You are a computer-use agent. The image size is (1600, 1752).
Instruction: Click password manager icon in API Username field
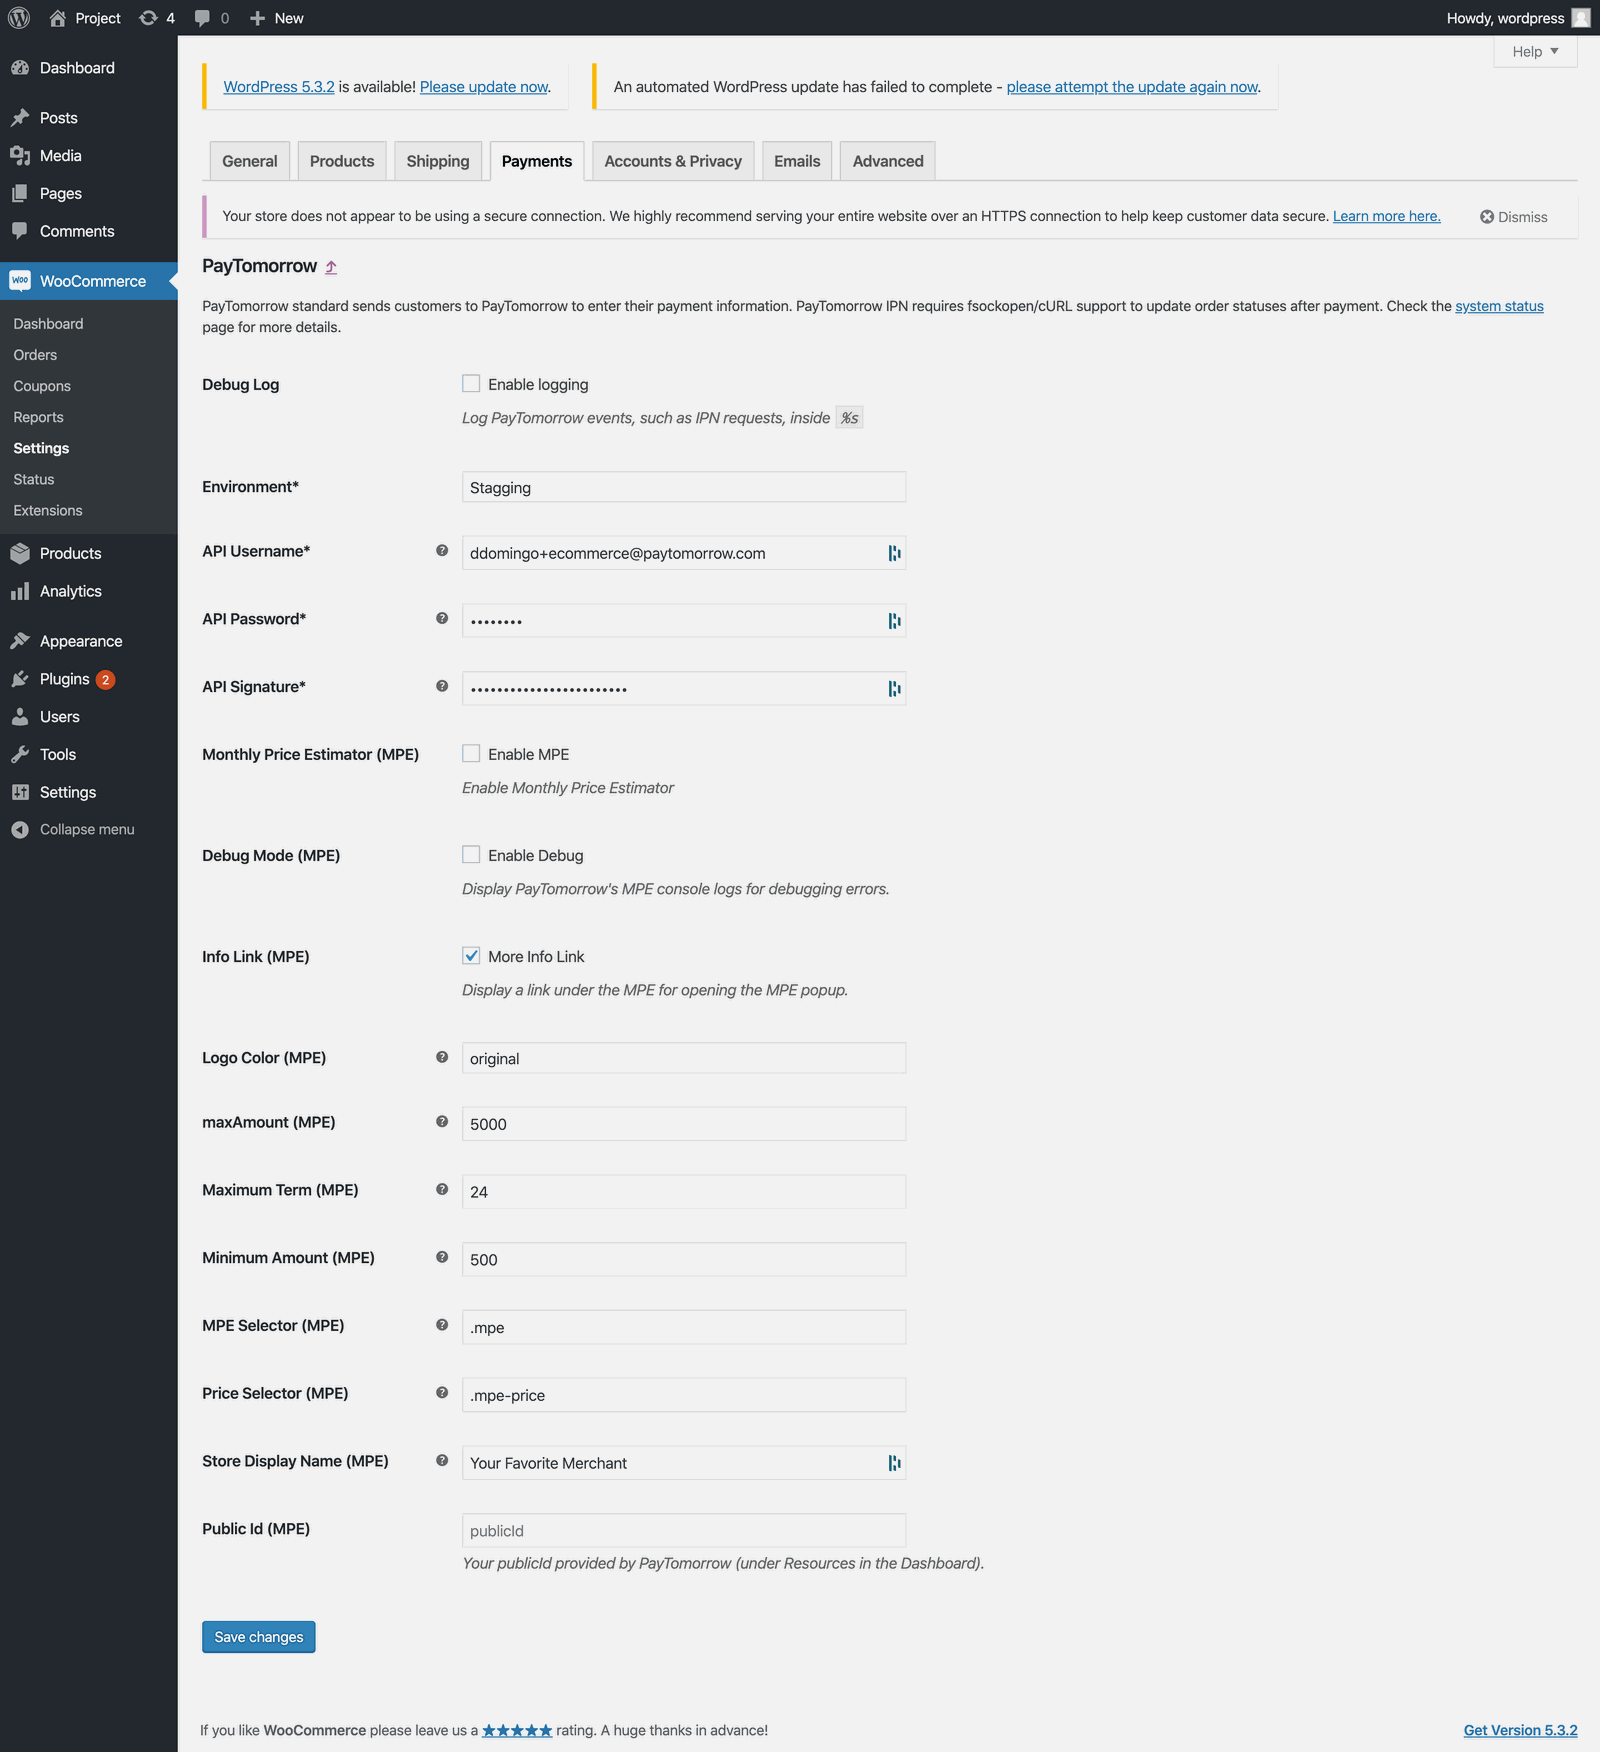point(894,553)
